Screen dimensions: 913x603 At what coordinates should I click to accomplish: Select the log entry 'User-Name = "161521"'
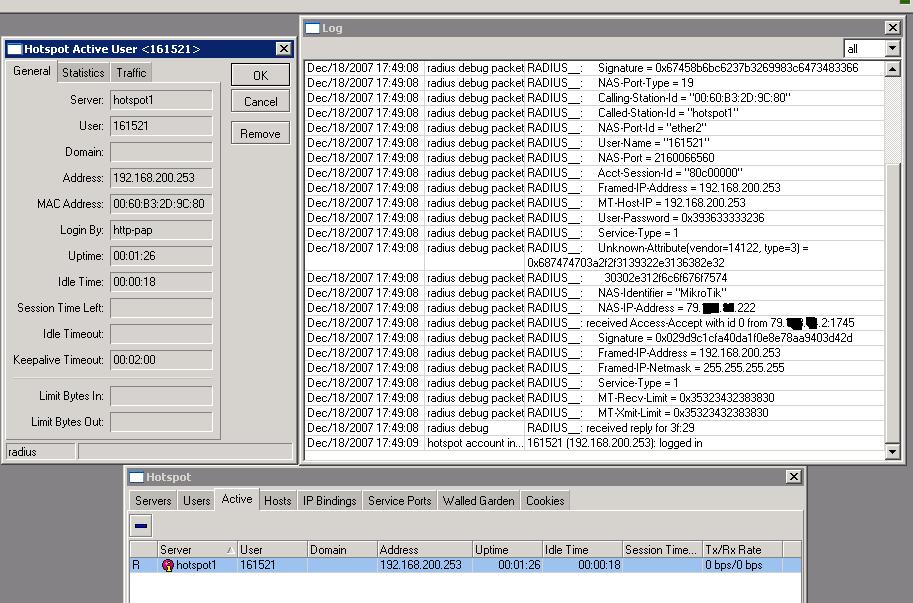594,143
